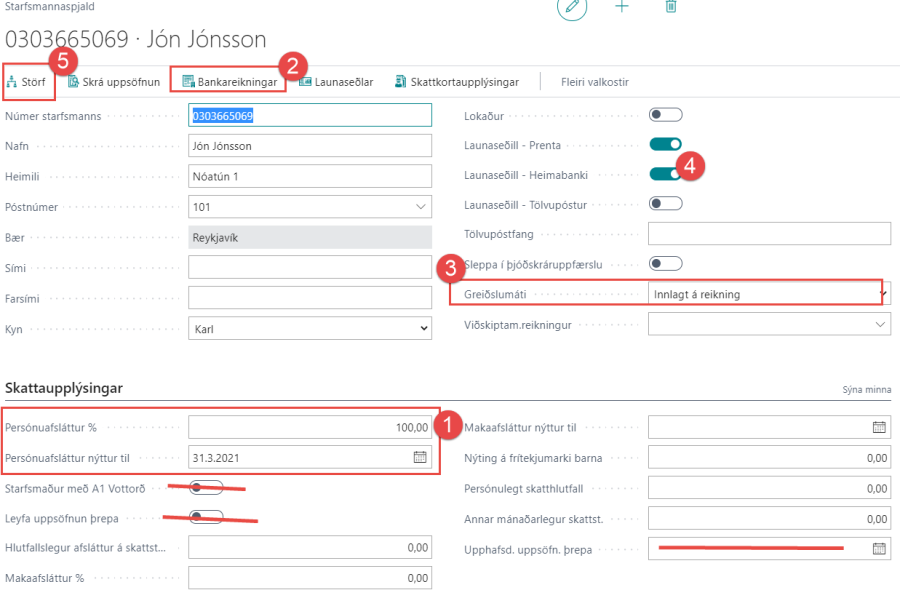Click the plus icon to add new
Viewport: 900px width, 606px height.
621,7
